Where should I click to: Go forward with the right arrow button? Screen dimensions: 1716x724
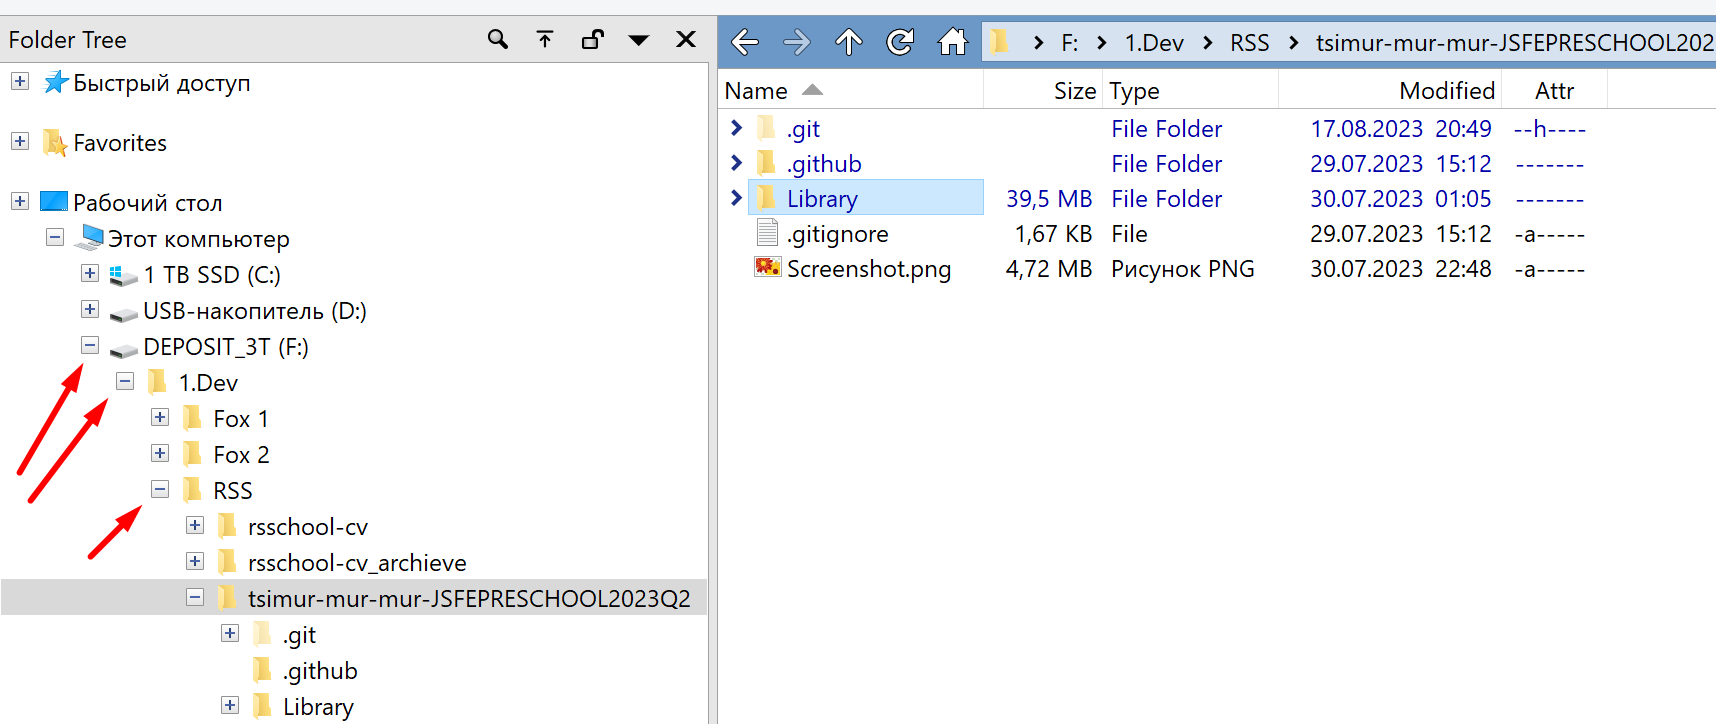click(797, 42)
